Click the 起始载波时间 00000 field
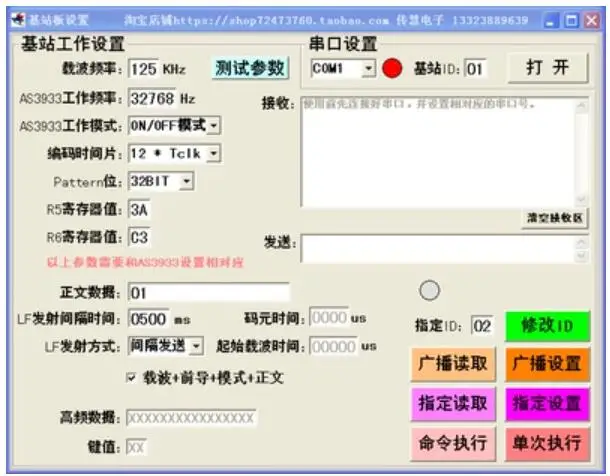The height and width of the screenshot is (476, 610). click(x=333, y=346)
